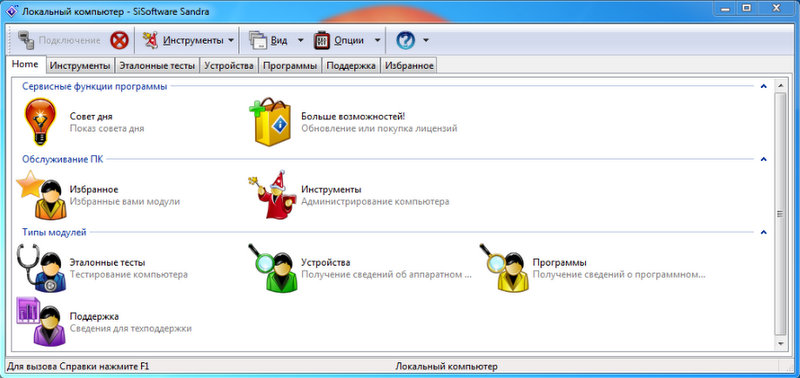Click the red cancel circle toolbar icon
The width and height of the screenshot is (800, 378).
coord(119,40)
